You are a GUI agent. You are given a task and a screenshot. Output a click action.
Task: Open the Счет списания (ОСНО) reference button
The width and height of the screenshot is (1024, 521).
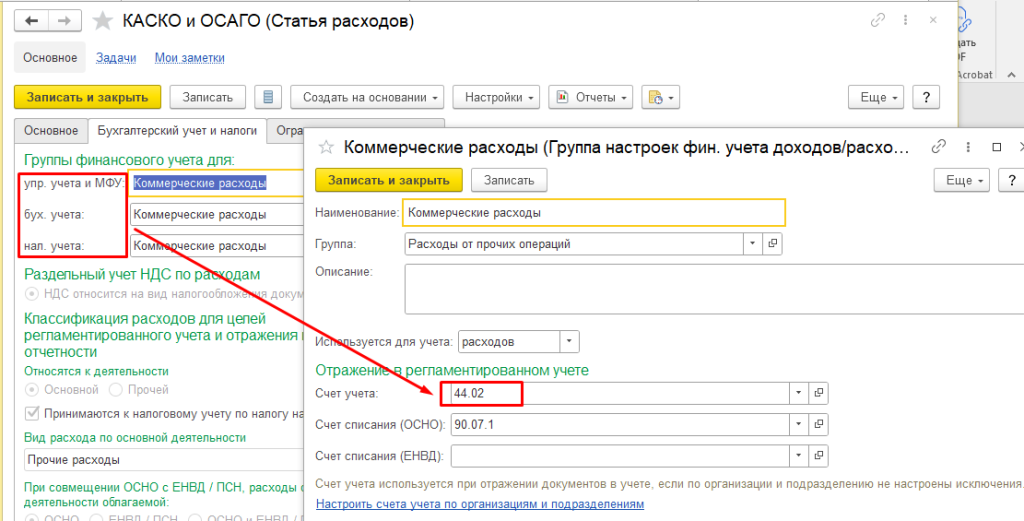pyautogui.click(x=819, y=425)
